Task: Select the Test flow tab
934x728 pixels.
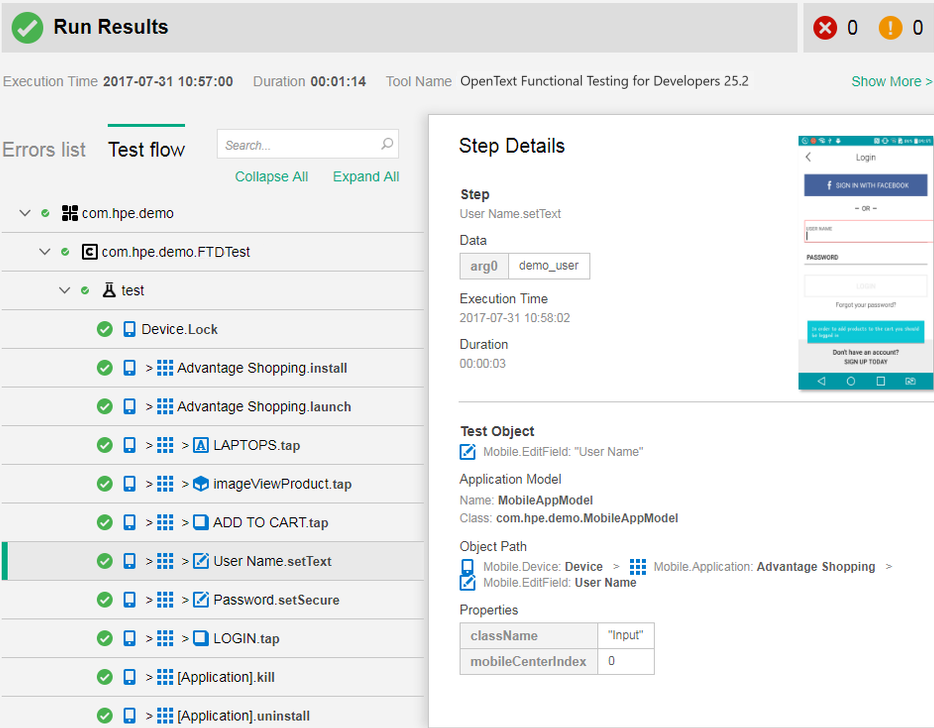Action: 146,150
